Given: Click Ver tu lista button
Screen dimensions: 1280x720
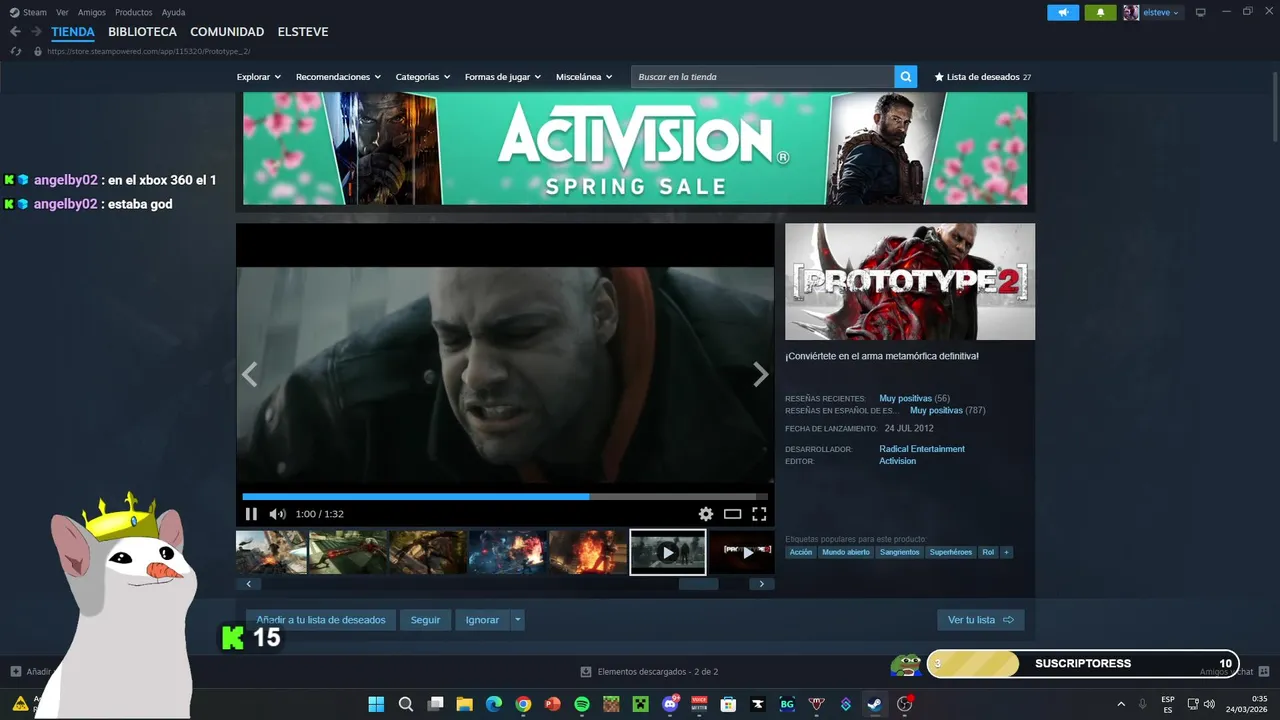Looking at the screenshot, I should point(980,620).
